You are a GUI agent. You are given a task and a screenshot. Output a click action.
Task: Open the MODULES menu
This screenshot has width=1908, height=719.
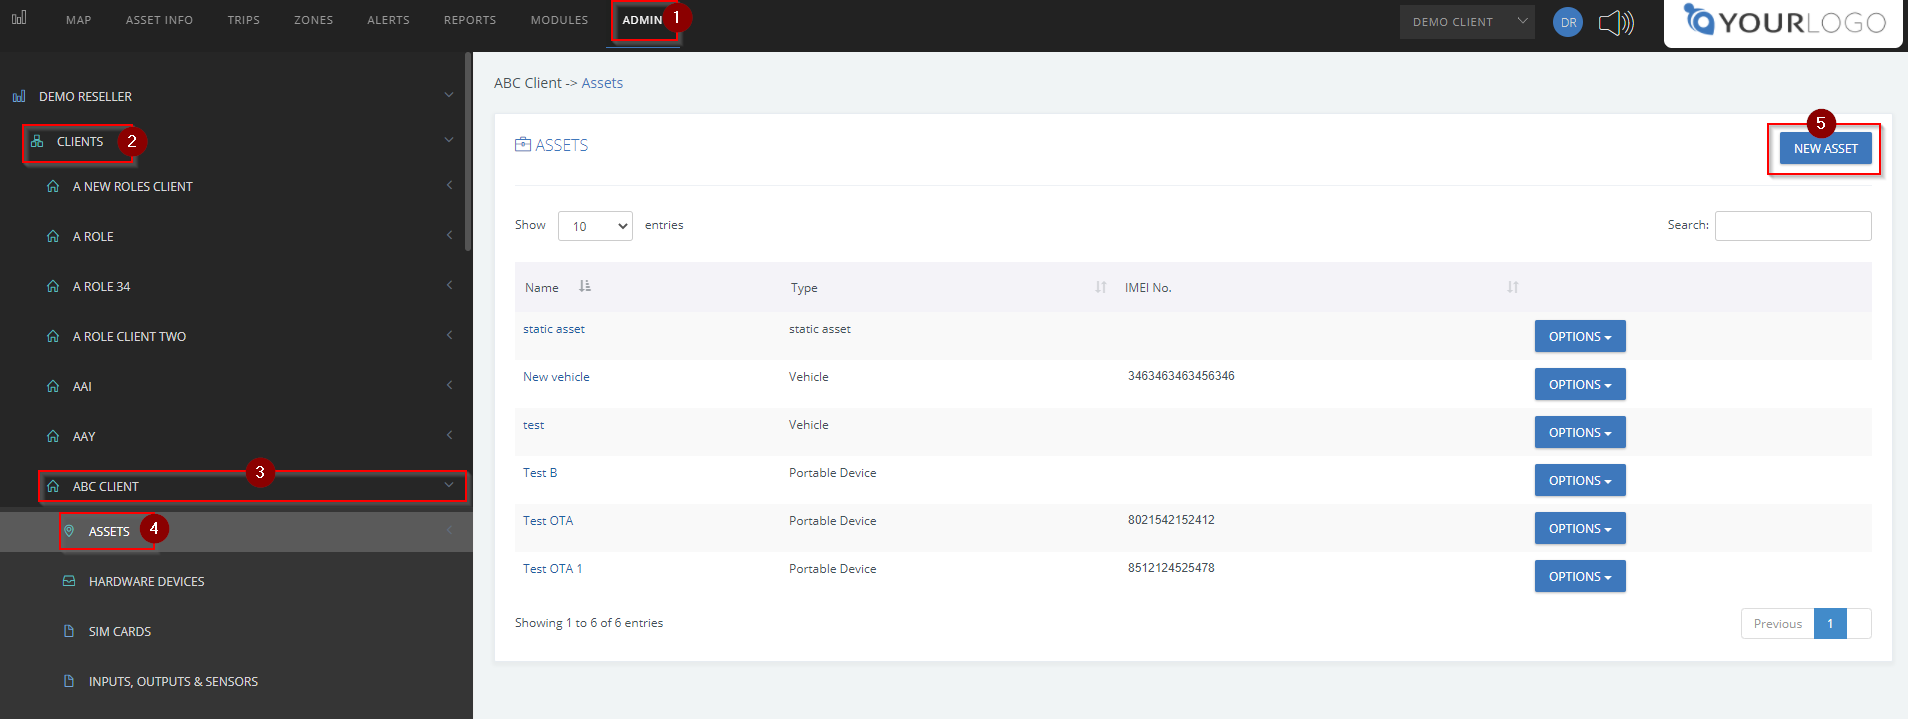tap(559, 20)
